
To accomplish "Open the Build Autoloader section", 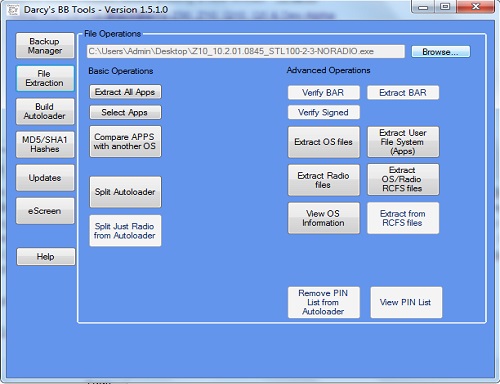I will point(45,111).
